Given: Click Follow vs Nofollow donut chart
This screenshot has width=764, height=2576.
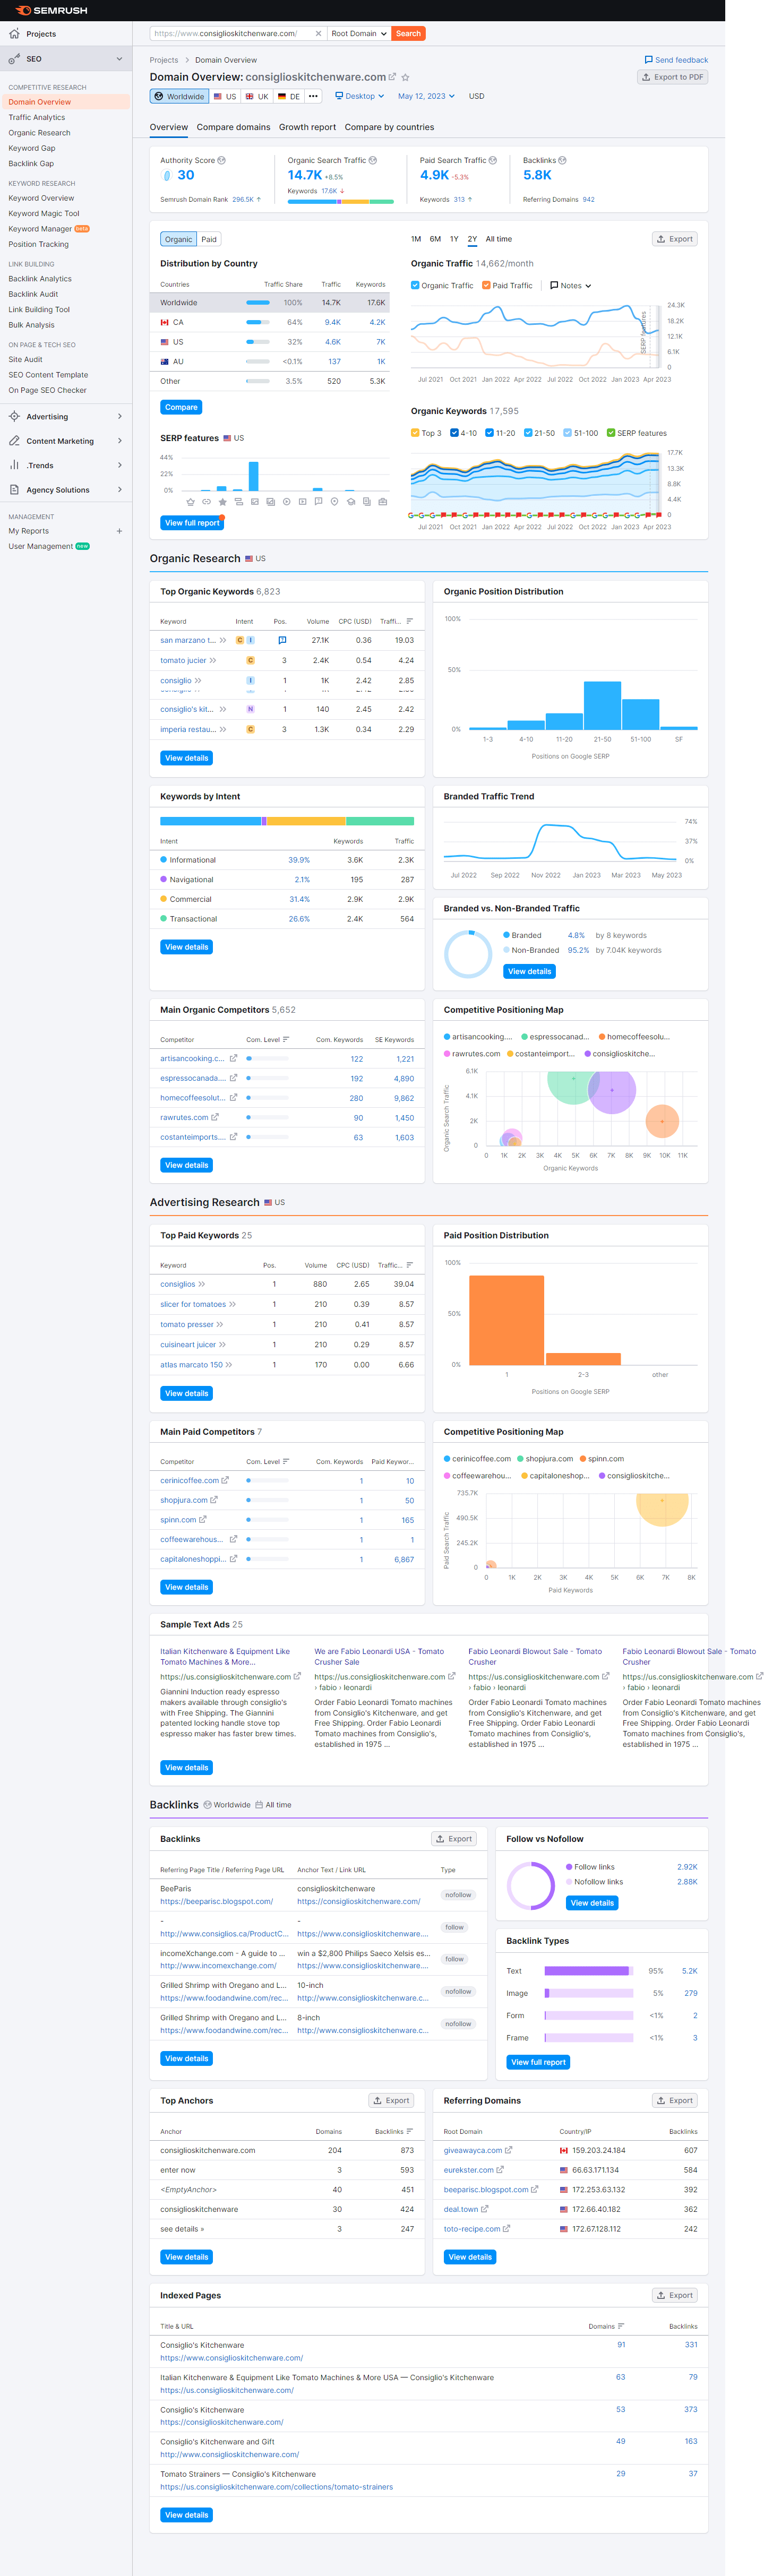Looking at the screenshot, I should [x=530, y=1886].
